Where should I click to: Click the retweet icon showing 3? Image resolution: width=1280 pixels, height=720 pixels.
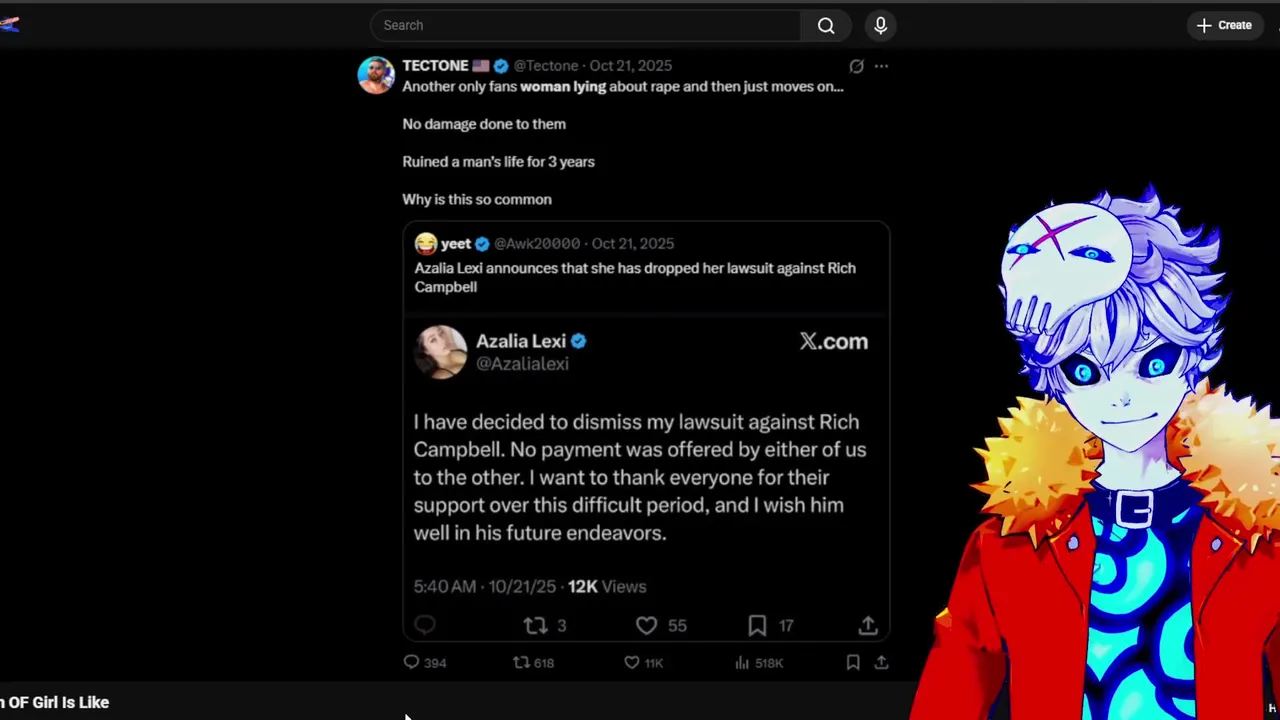(535, 626)
